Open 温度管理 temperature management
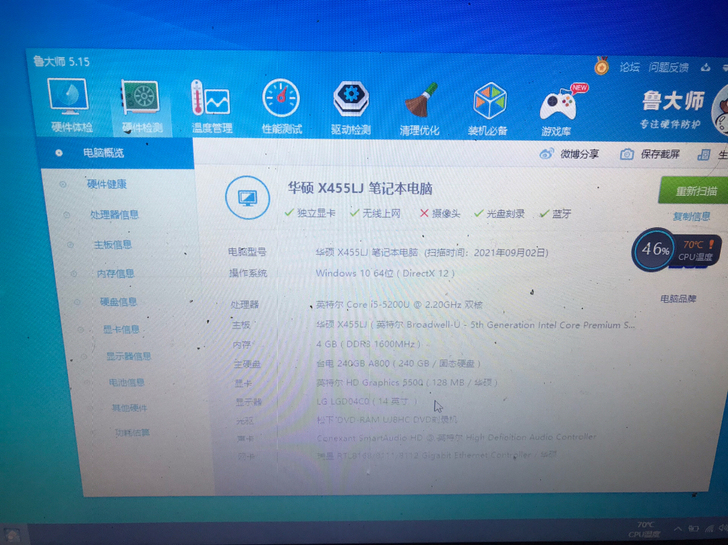Screen dimensions: 728x545 tap(212, 107)
